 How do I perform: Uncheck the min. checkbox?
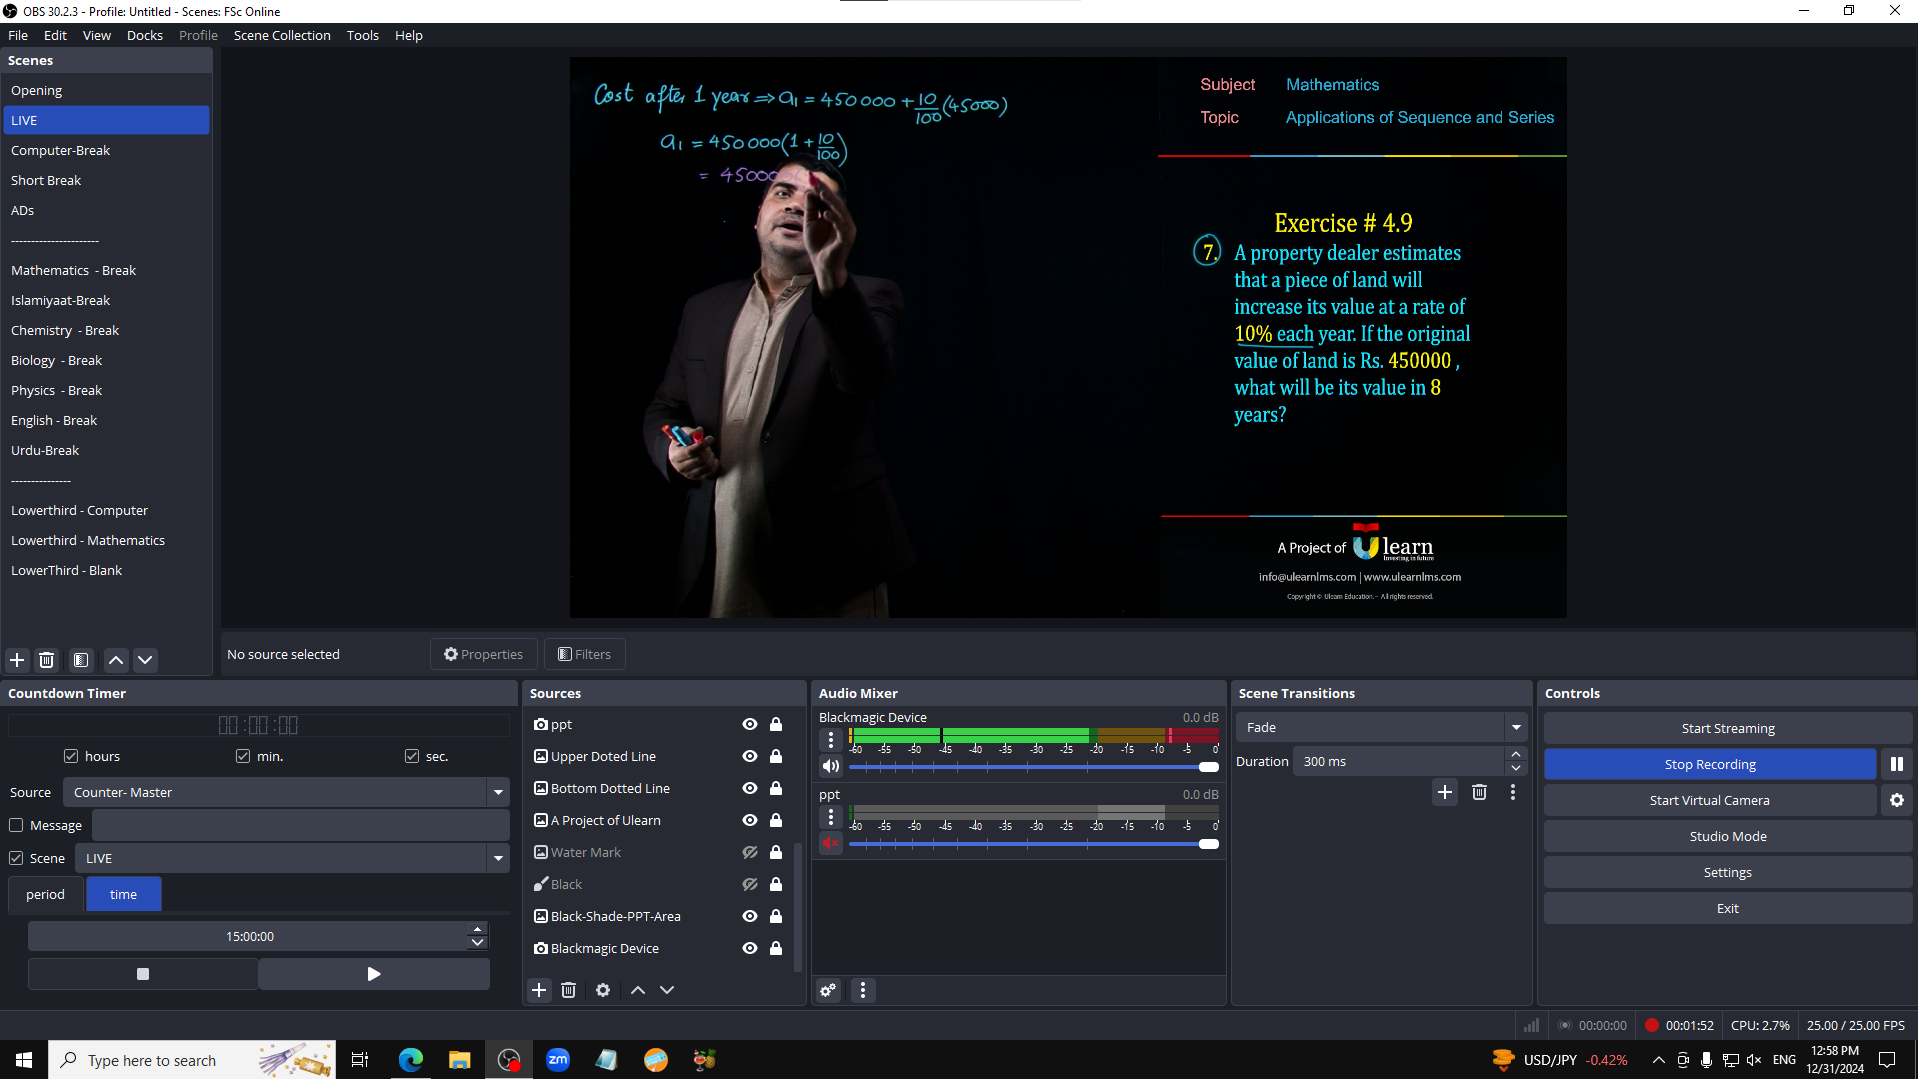pyautogui.click(x=243, y=756)
